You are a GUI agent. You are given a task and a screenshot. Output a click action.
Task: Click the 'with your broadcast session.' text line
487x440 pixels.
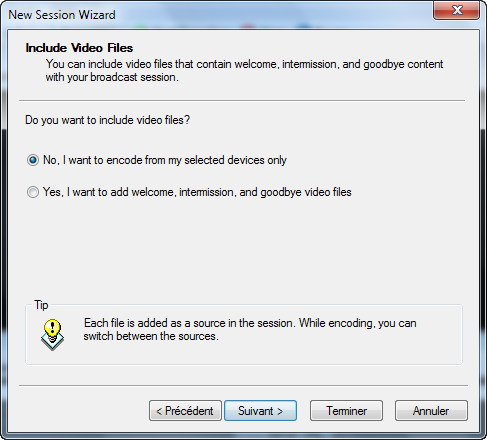[112, 77]
